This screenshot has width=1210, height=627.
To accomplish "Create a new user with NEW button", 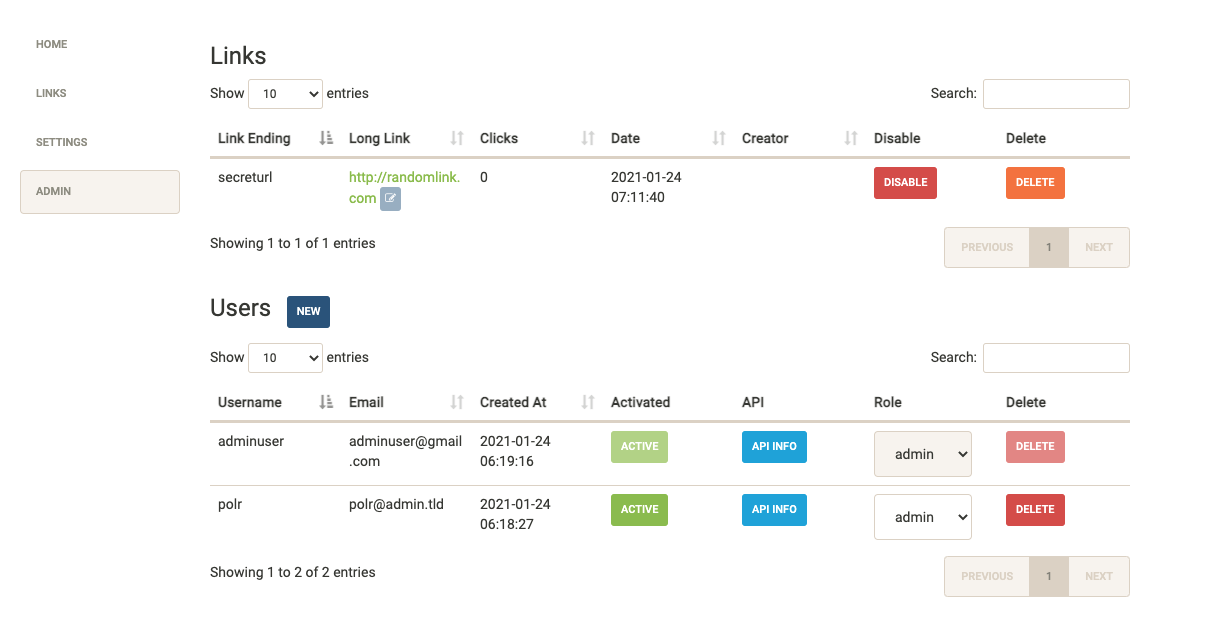I will 308,311.
